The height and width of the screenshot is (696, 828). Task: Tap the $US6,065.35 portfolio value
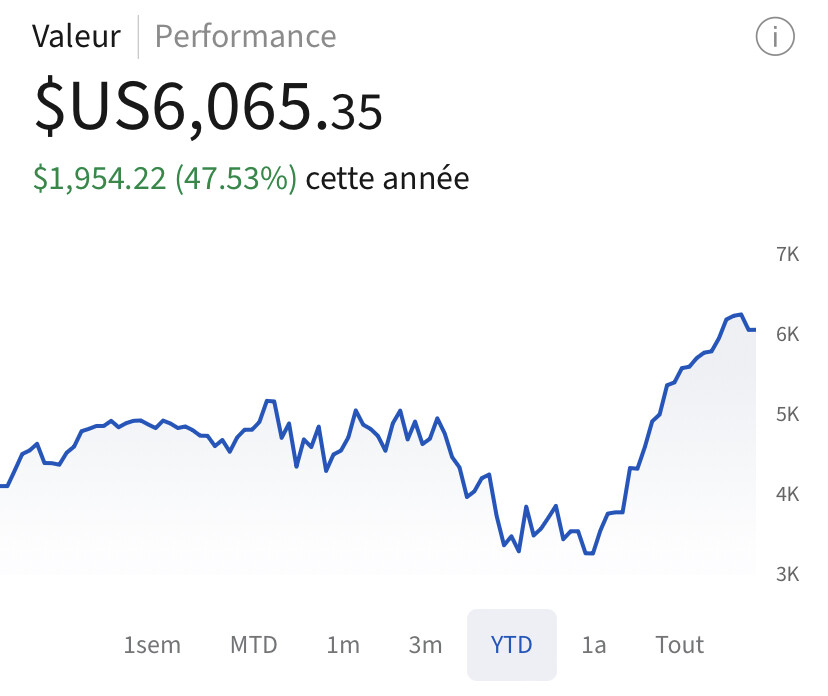point(208,107)
